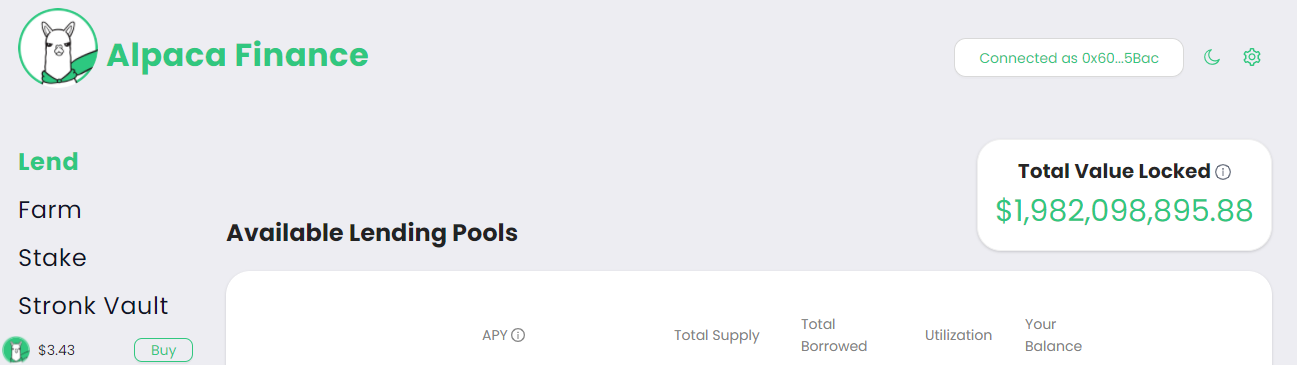Go to the Farm page
This screenshot has height=365, width=1297.
click(x=50, y=210)
